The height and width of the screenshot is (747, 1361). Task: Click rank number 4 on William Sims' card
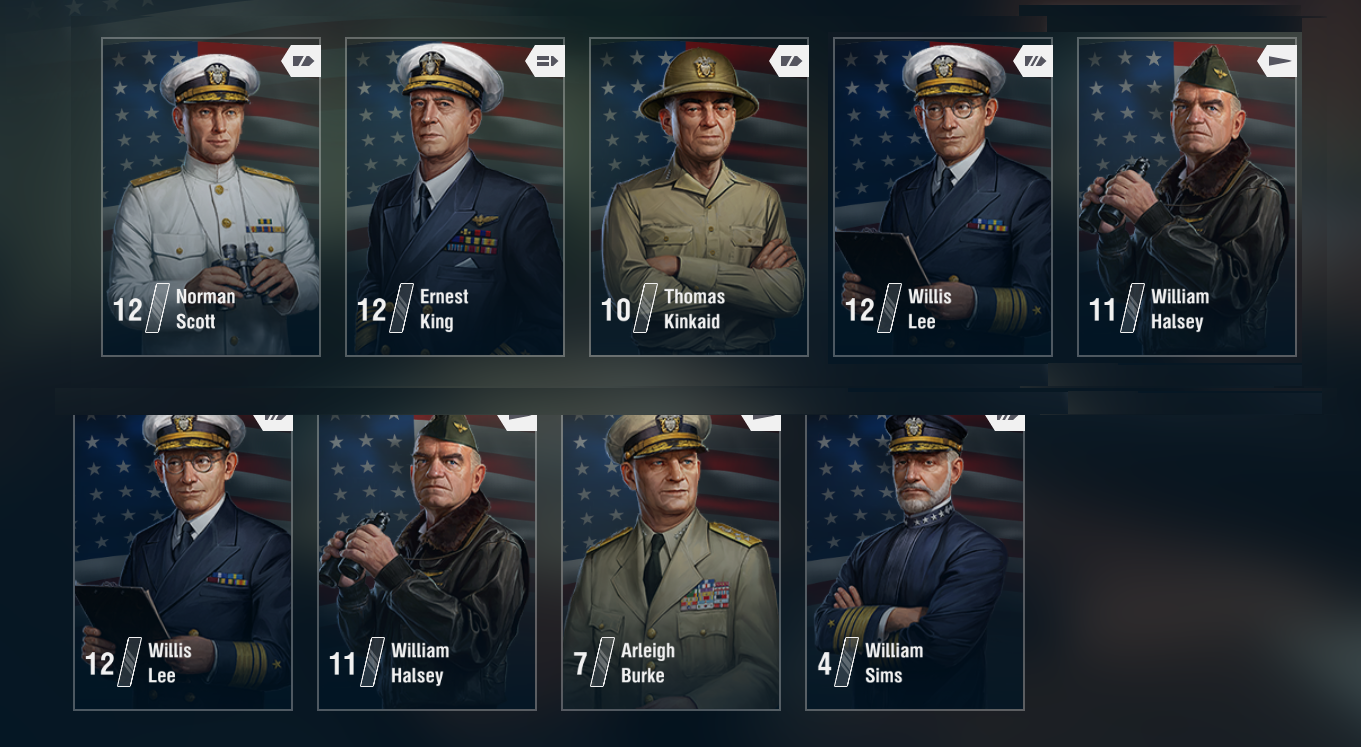(824, 664)
